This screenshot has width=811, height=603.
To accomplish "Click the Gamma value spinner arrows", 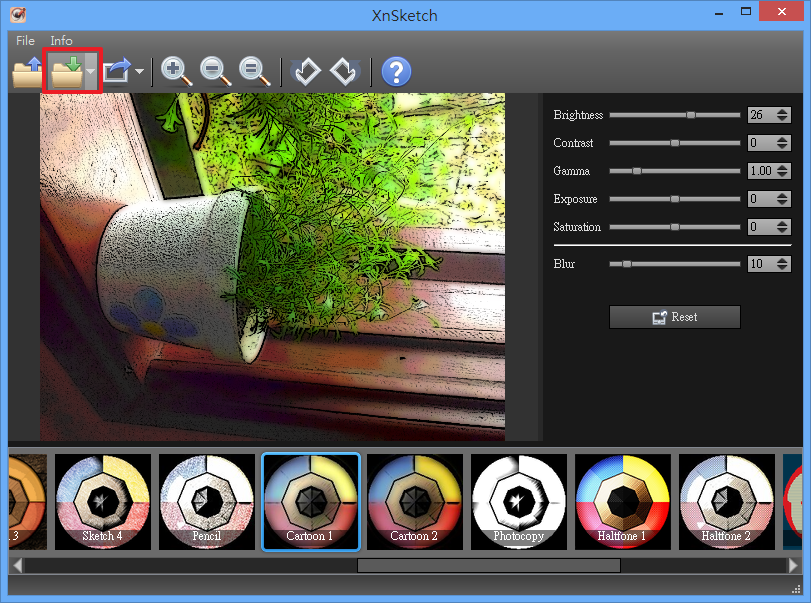I will coord(781,171).
